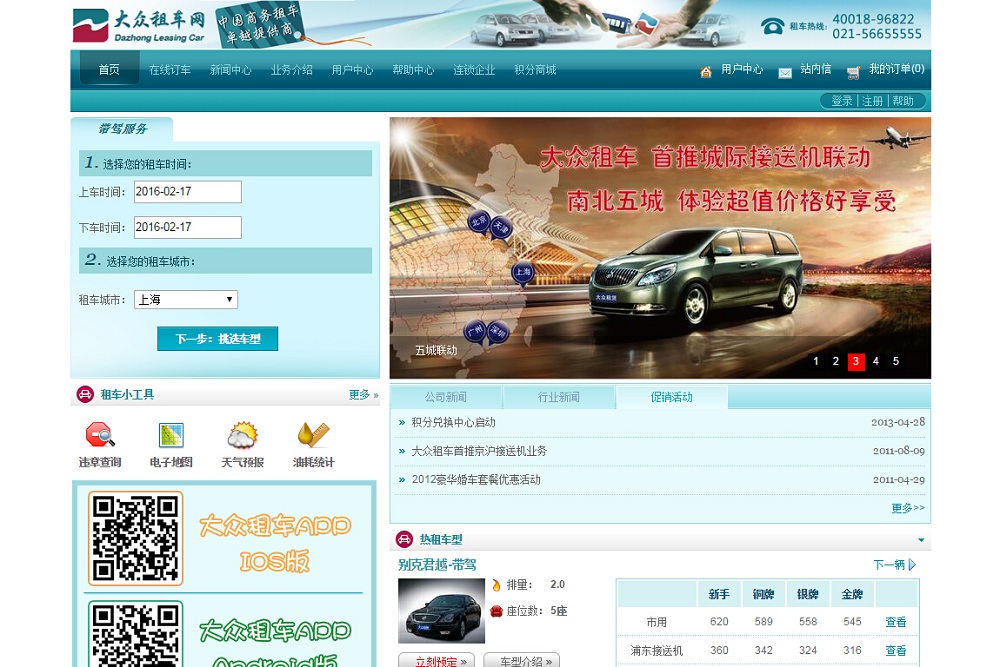The width and height of the screenshot is (1000, 667).
Task: Click 查看 in the 市用 price row
Action: click(895, 622)
